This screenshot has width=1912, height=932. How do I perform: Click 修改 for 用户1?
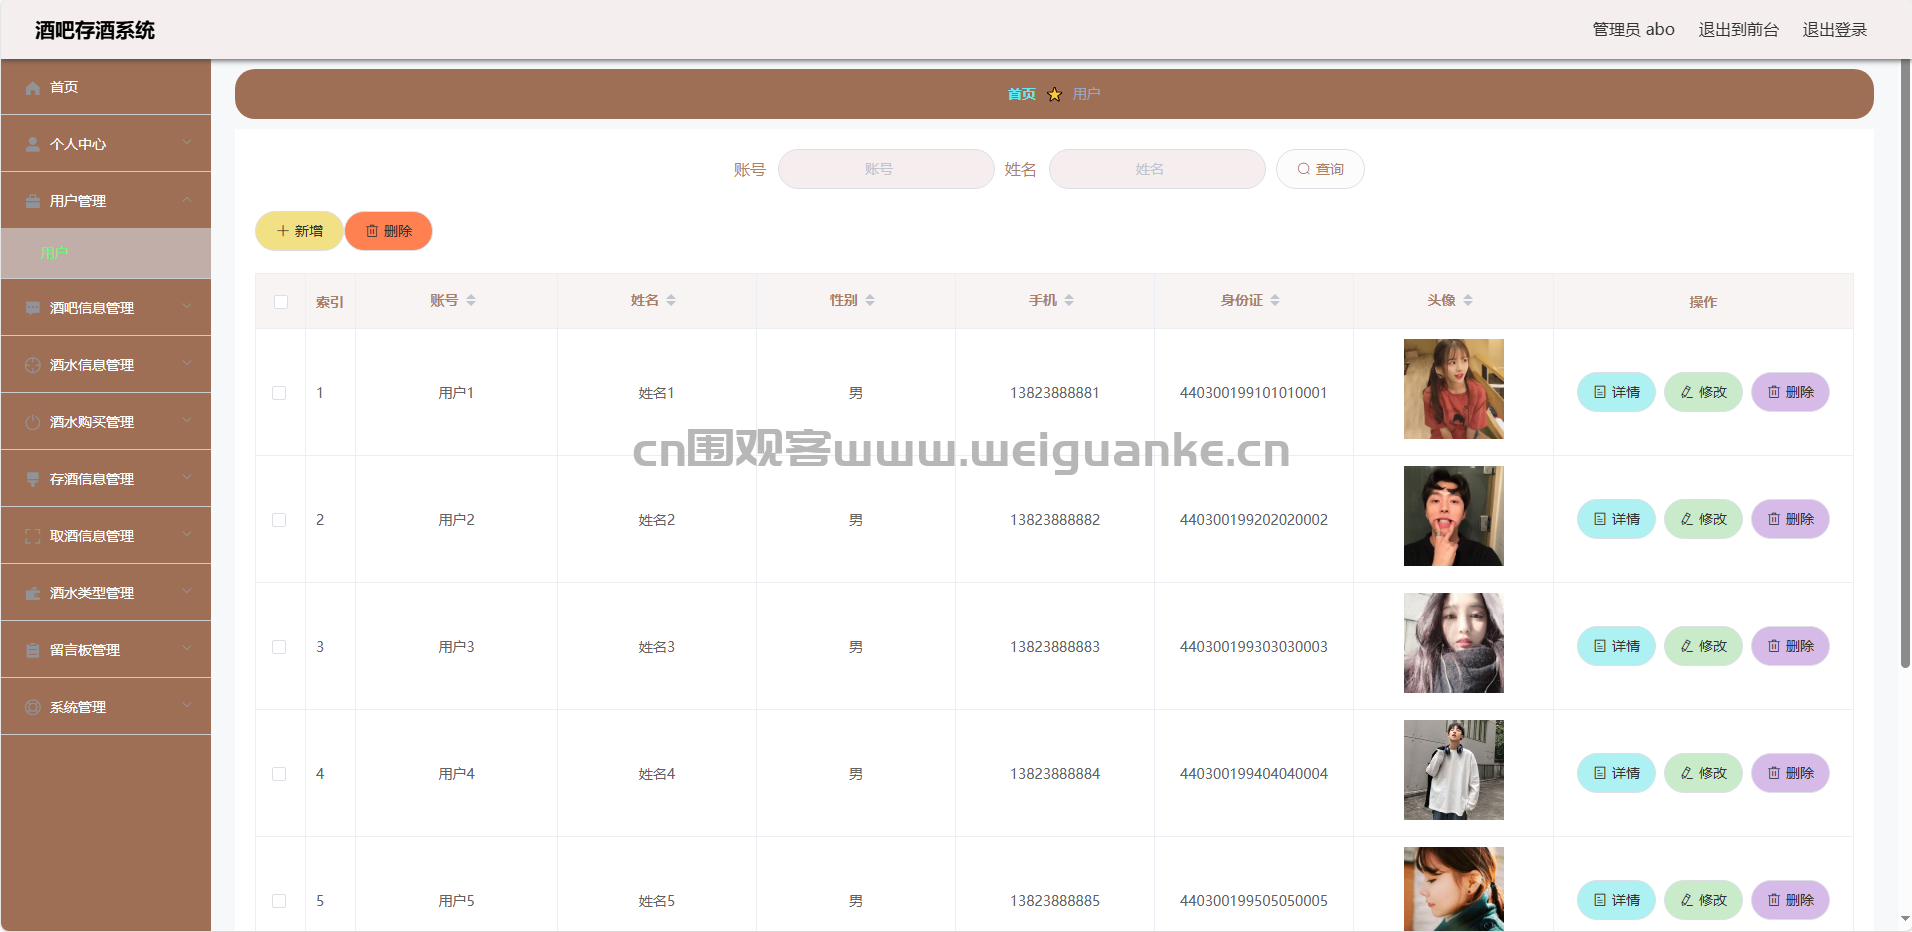(1703, 392)
